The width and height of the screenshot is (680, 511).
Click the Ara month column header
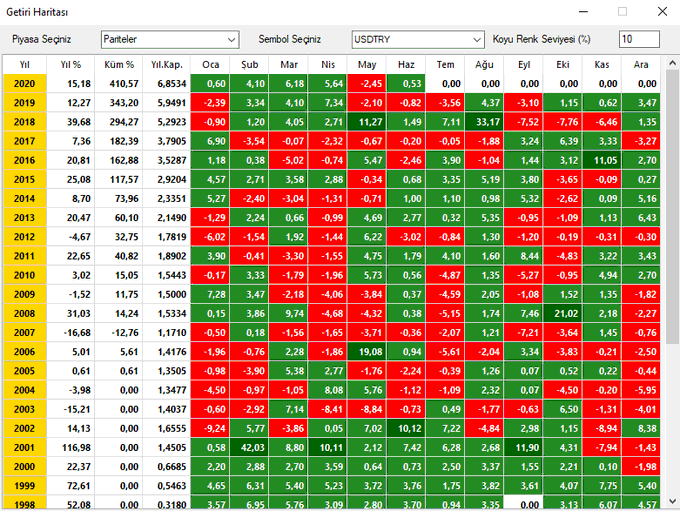point(641,65)
